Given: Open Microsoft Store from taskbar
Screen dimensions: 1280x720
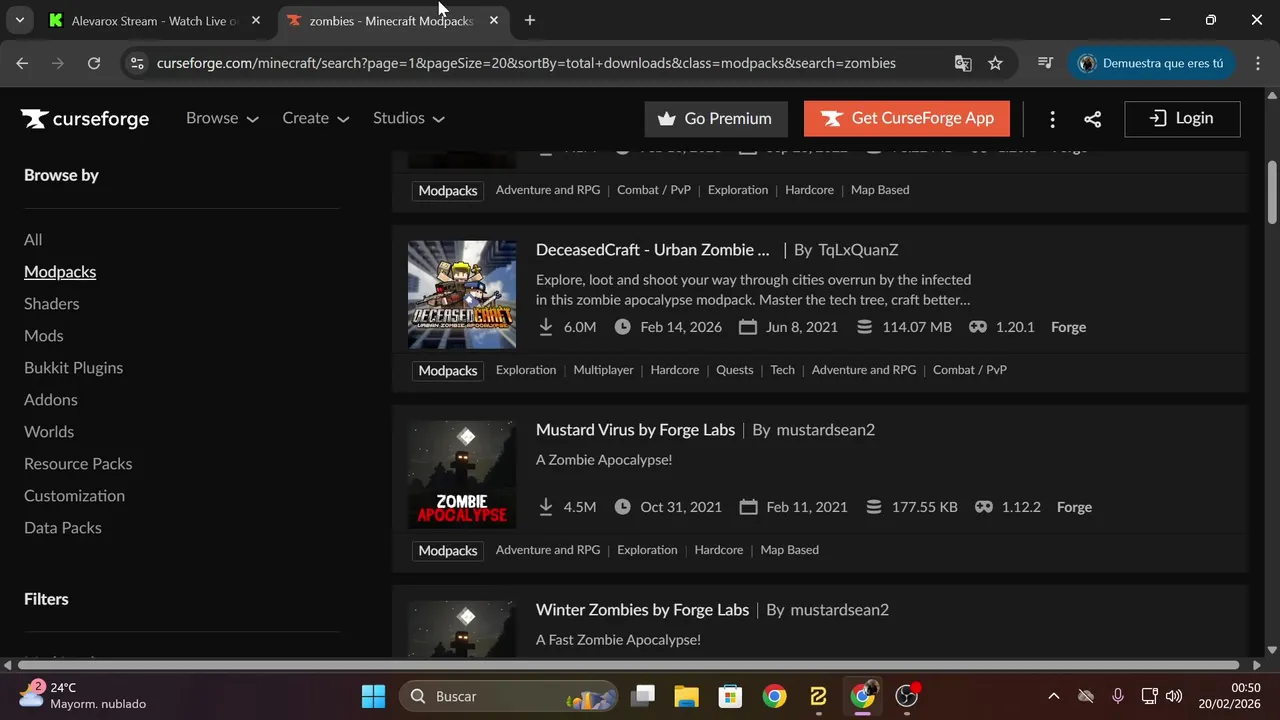Looking at the screenshot, I should pos(730,696).
